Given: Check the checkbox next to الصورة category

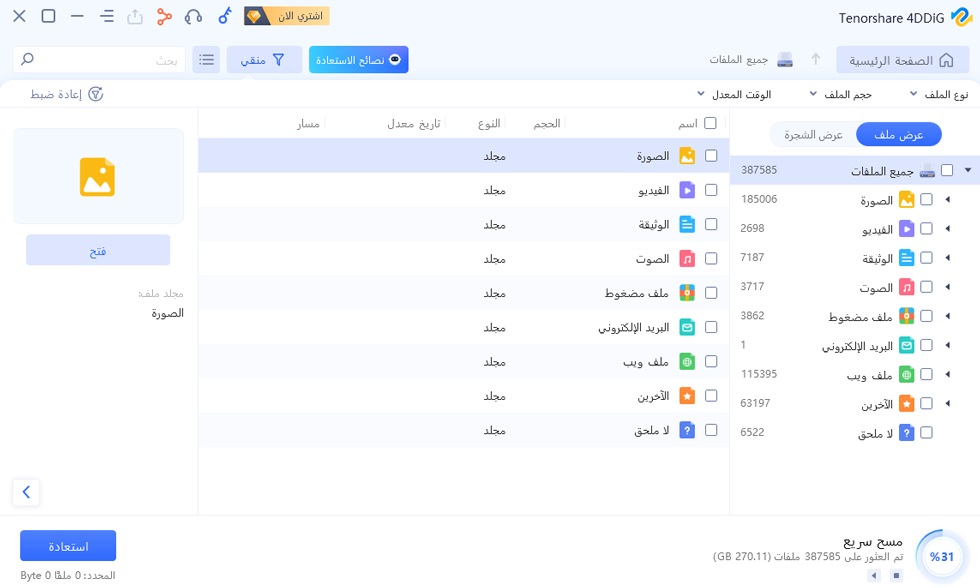Looking at the screenshot, I should pyautogui.click(x=926, y=200).
